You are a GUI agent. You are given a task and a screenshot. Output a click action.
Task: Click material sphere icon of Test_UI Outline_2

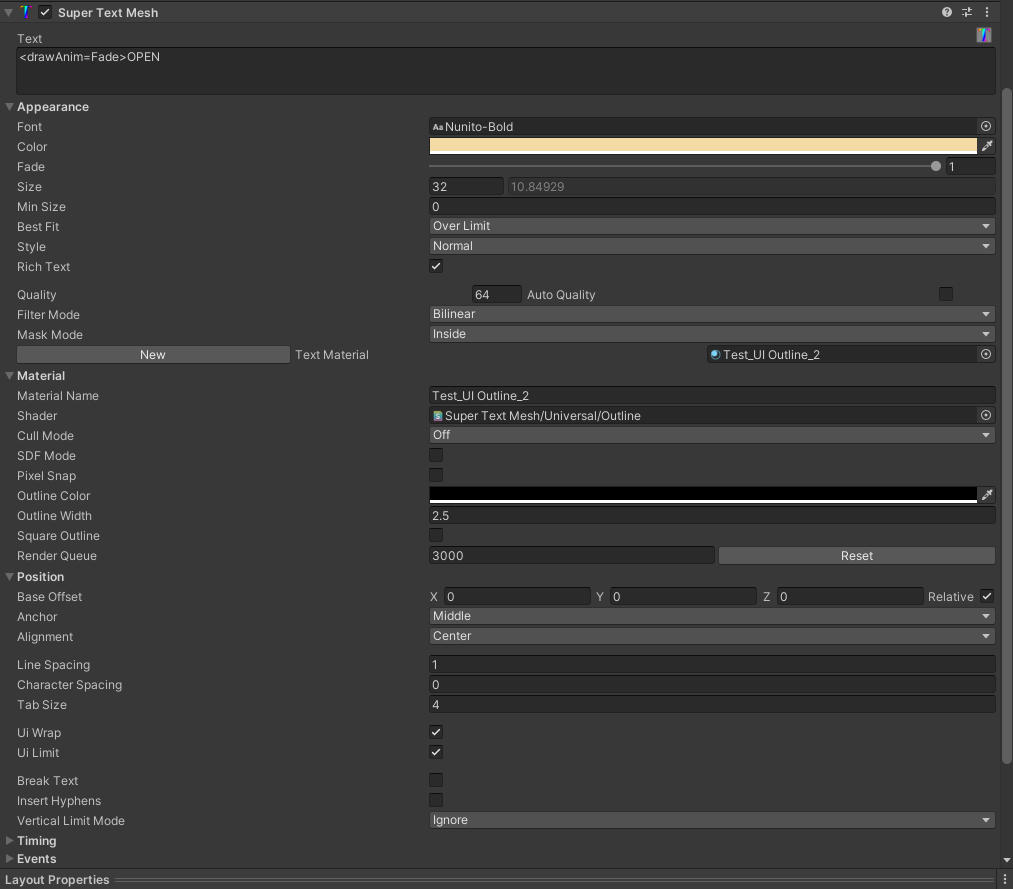[x=715, y=355]
